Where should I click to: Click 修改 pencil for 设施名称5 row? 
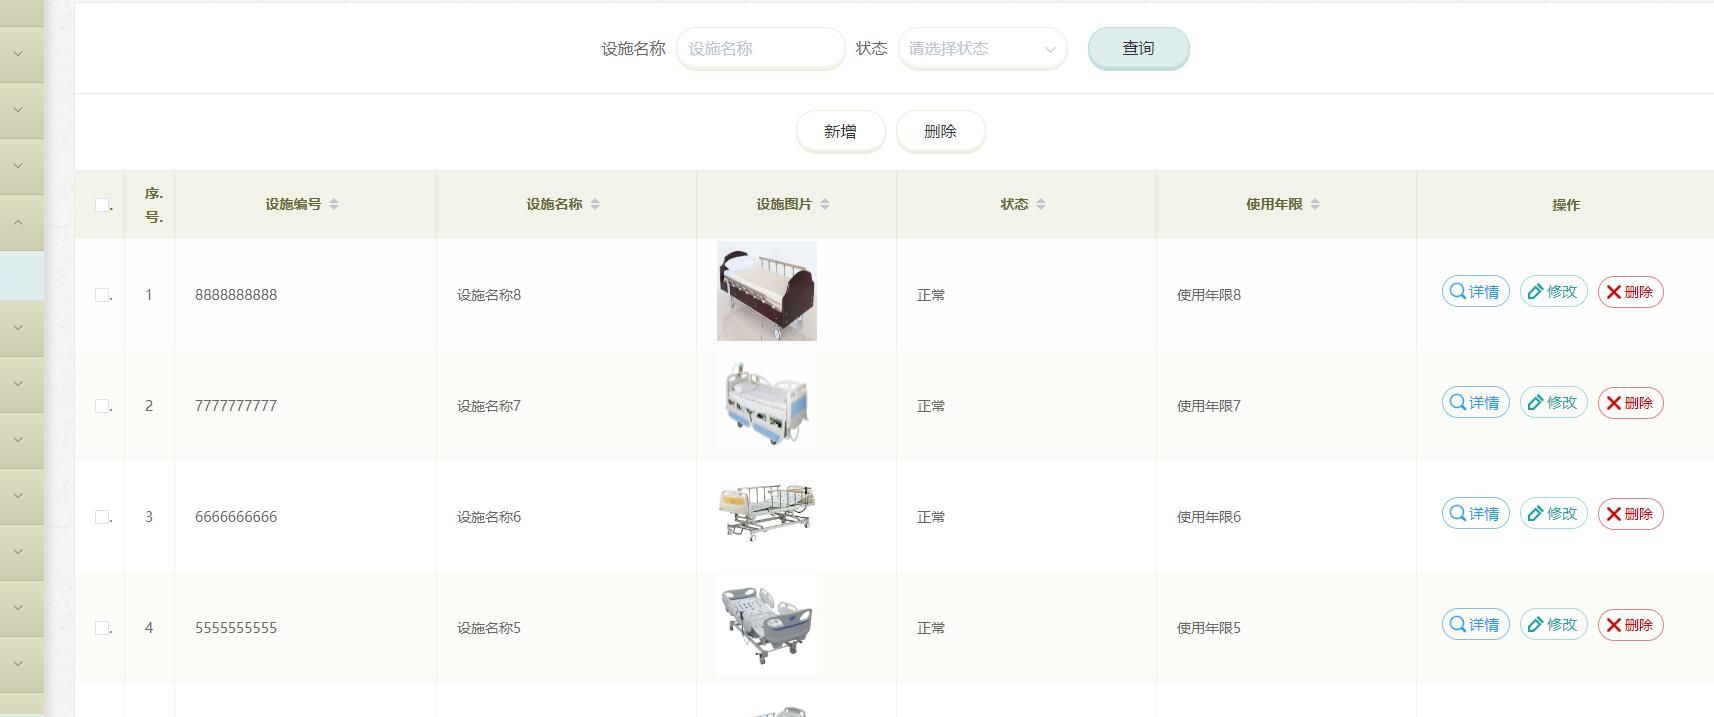(x=1553, y=625)
